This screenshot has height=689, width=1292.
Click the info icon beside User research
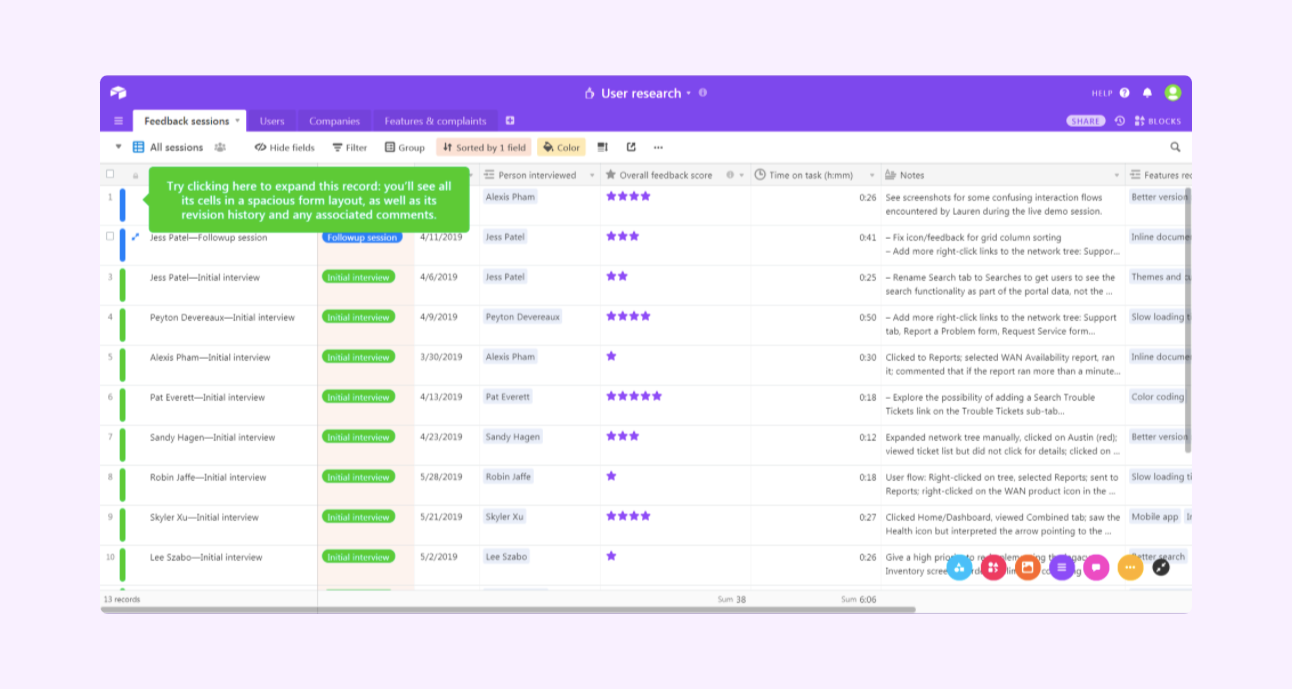[703, 93]
